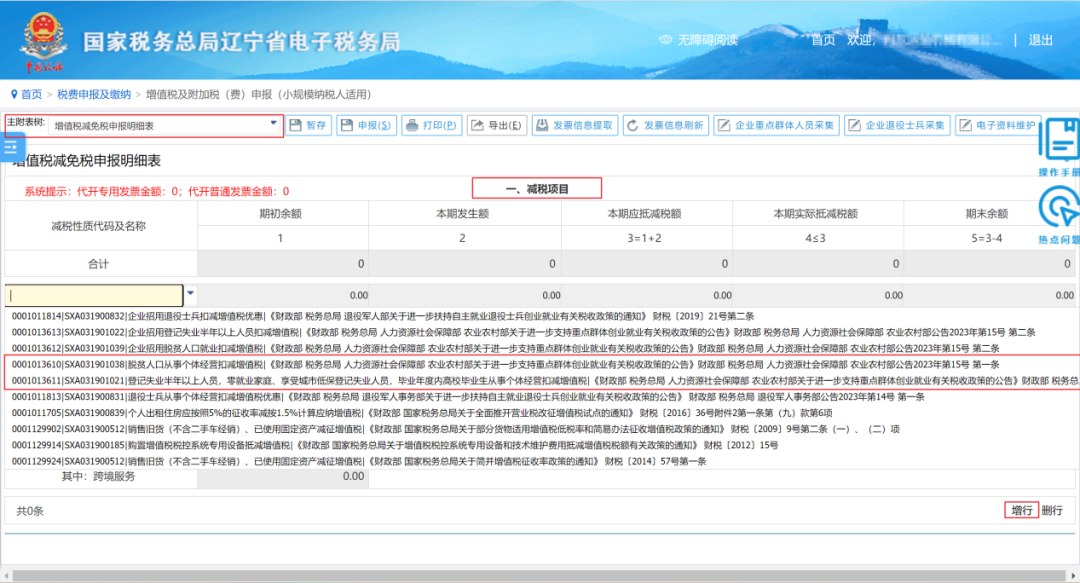The image size is (1080, 583).
Task: Log out with 退出
Action: (1040, 40)
